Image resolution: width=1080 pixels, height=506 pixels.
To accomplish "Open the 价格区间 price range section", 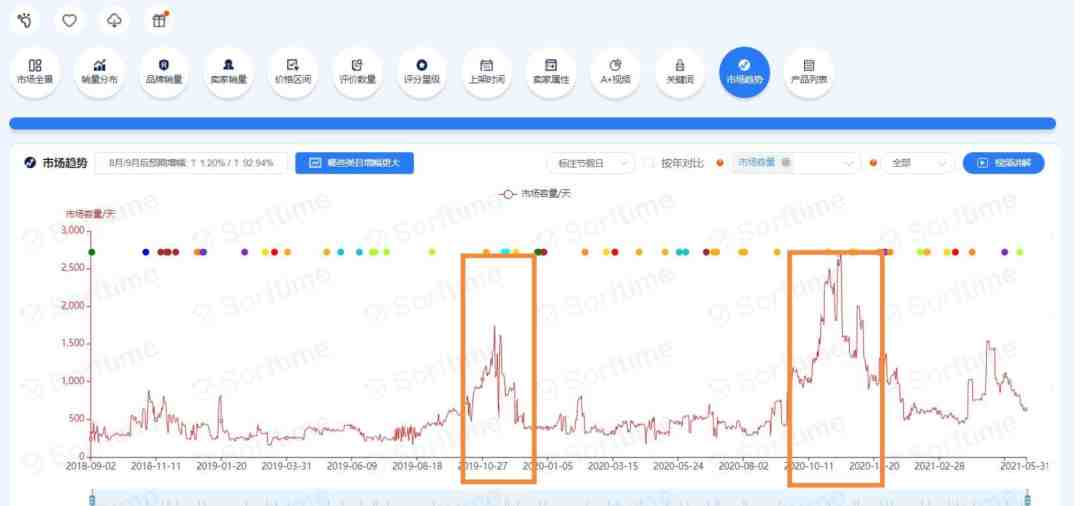I will tap(293, 72).
